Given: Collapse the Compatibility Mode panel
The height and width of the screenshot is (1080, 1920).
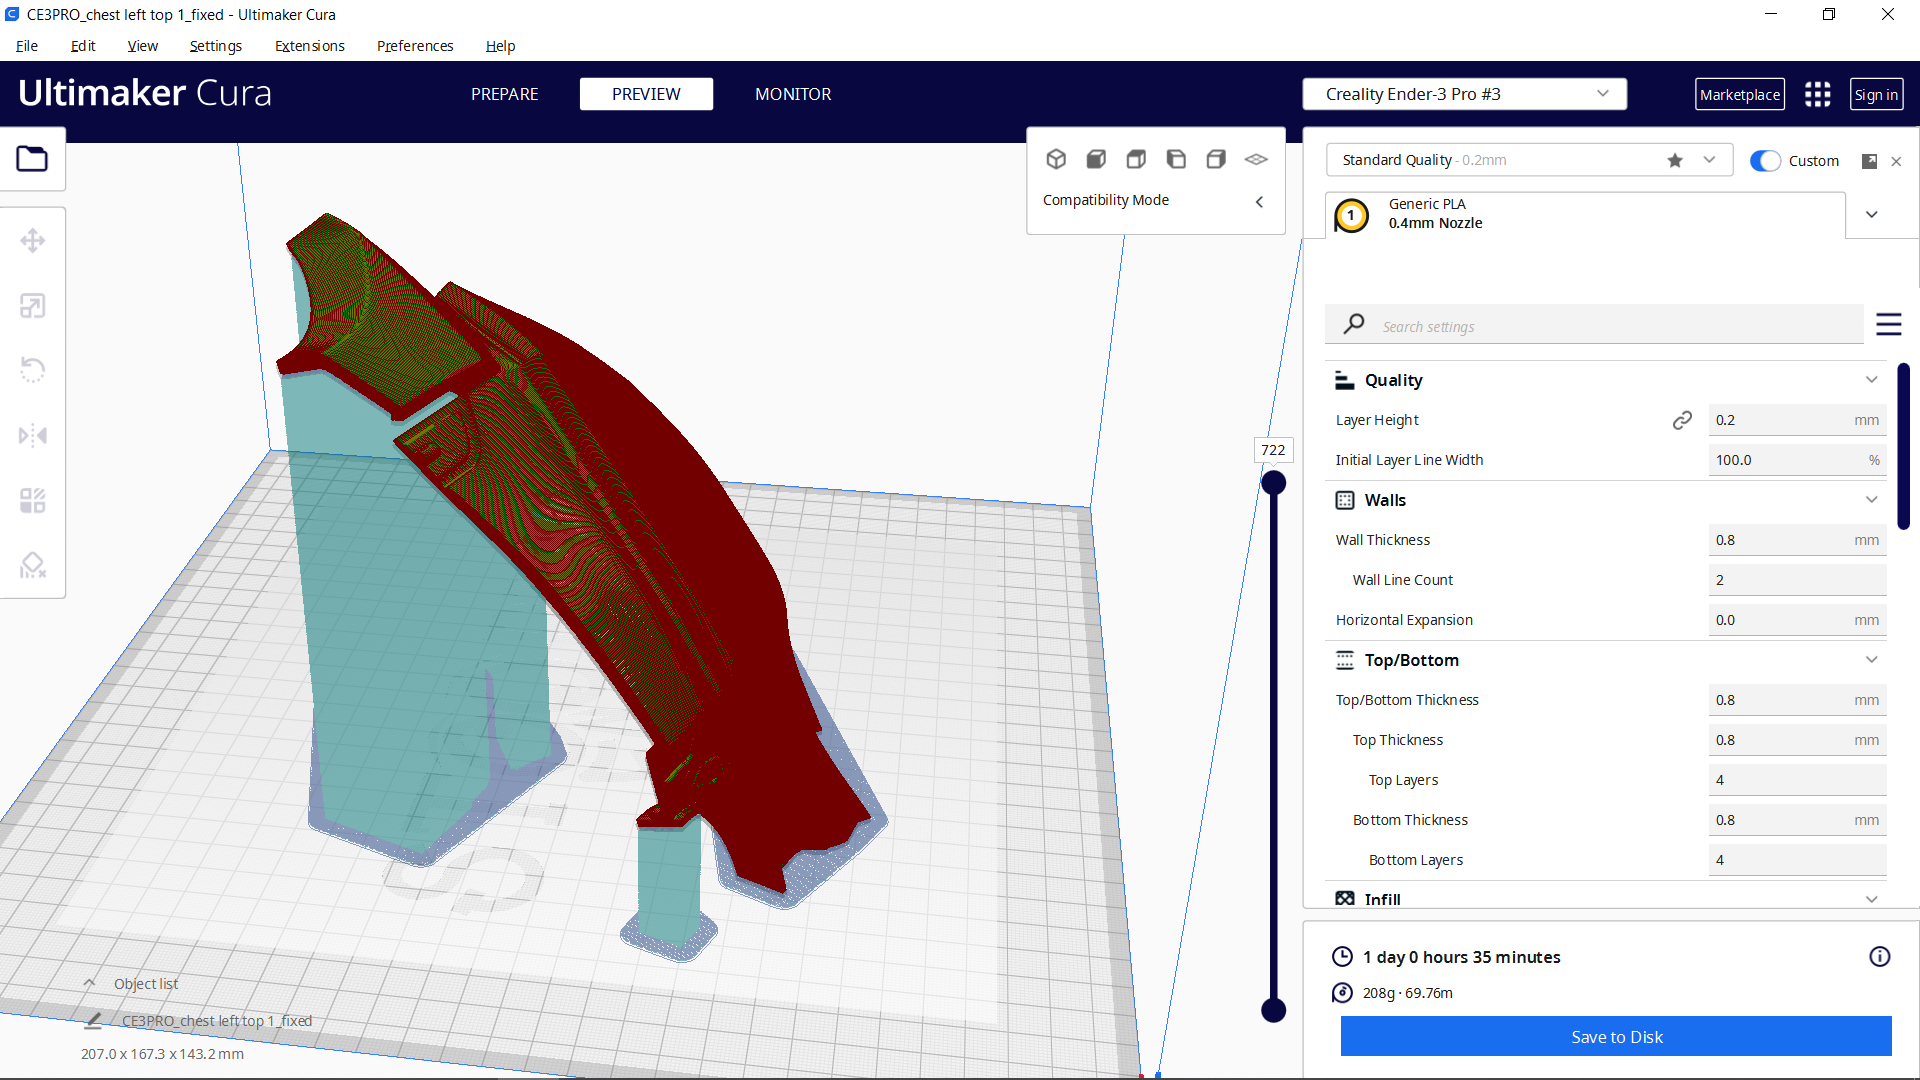Looking at the screenshot, I should (x=1259, y=201).
